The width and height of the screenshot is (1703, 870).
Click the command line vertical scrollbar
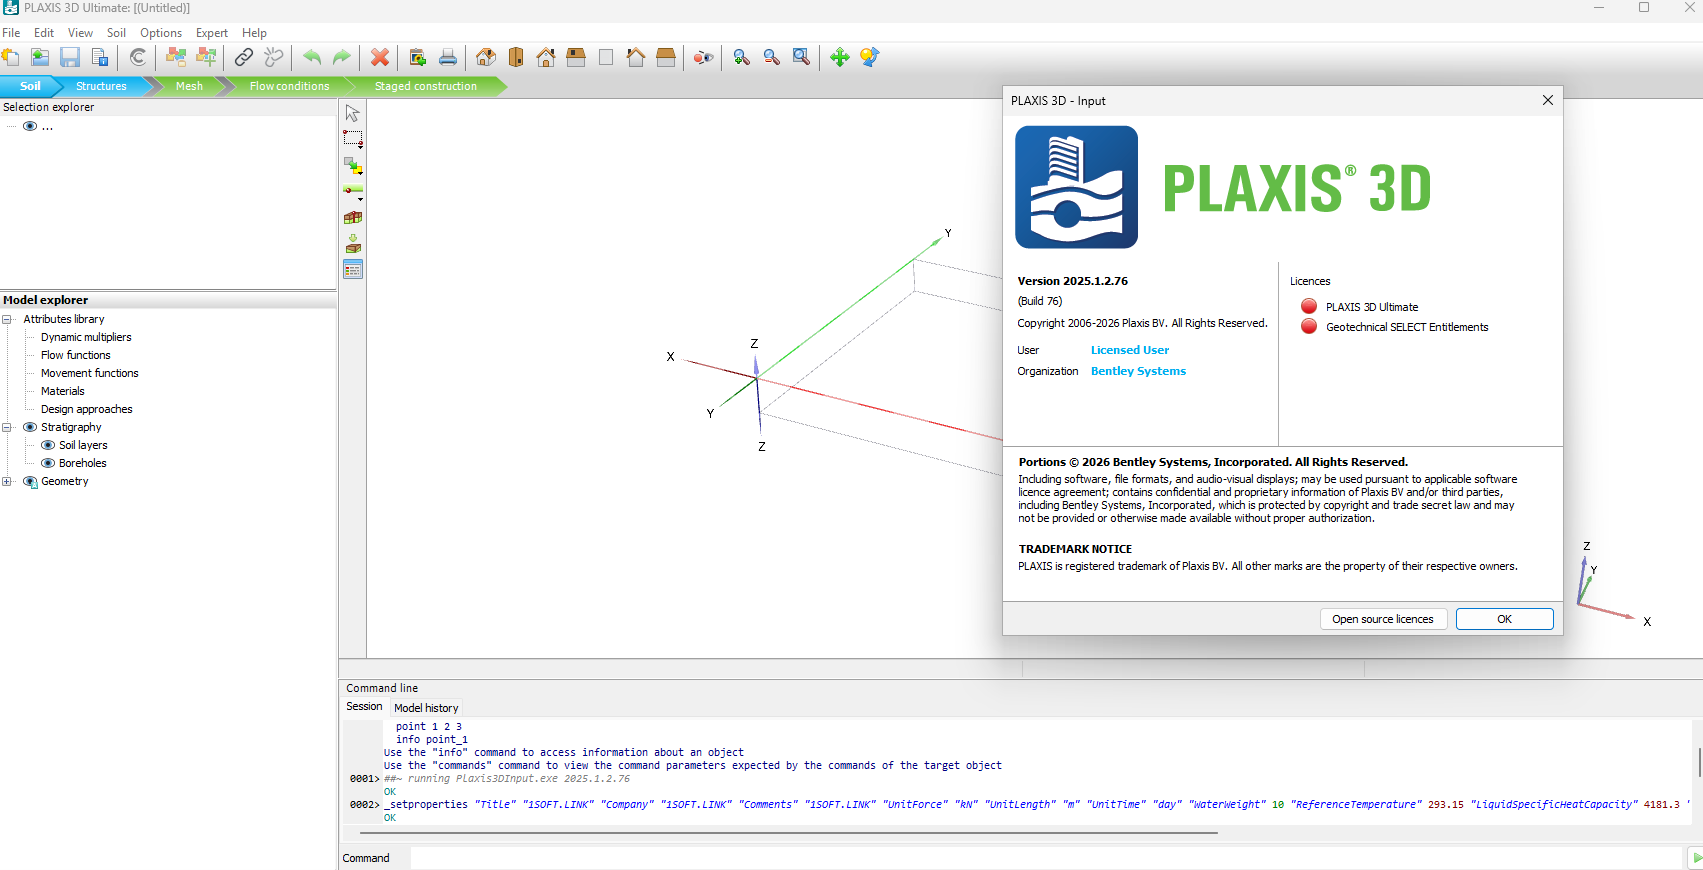pos(1699,761)
